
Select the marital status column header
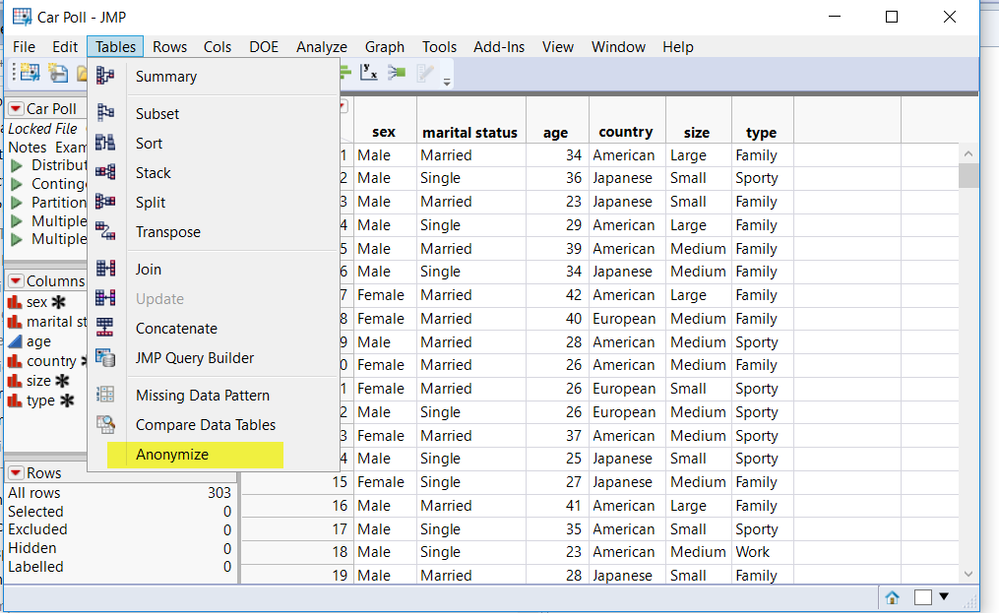pos(470,133)
